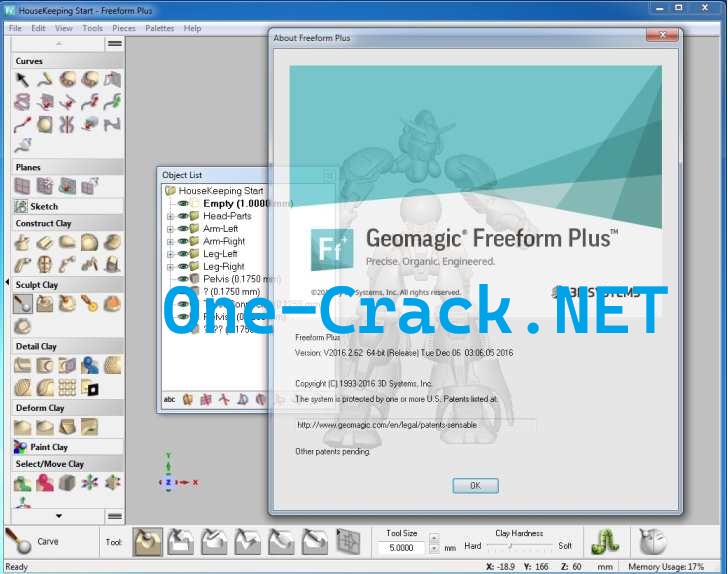Click the abc icon in Object List

(169, 400)
